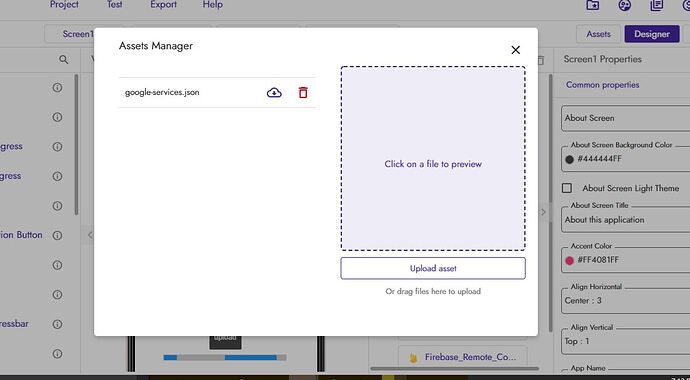The image size is (690, 380).
Task: Delete the google-services.json asset
Action: 303,92
